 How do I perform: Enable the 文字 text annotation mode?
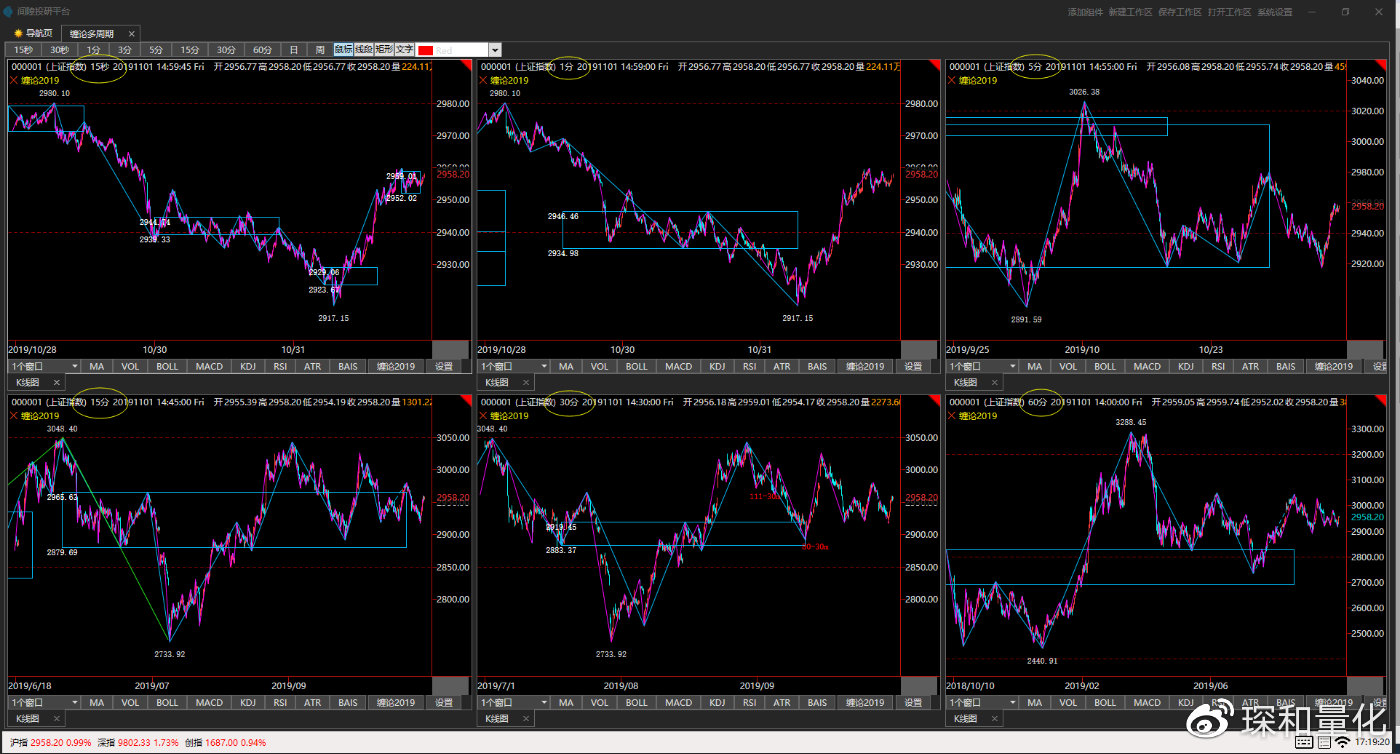(x=404, y=49)
